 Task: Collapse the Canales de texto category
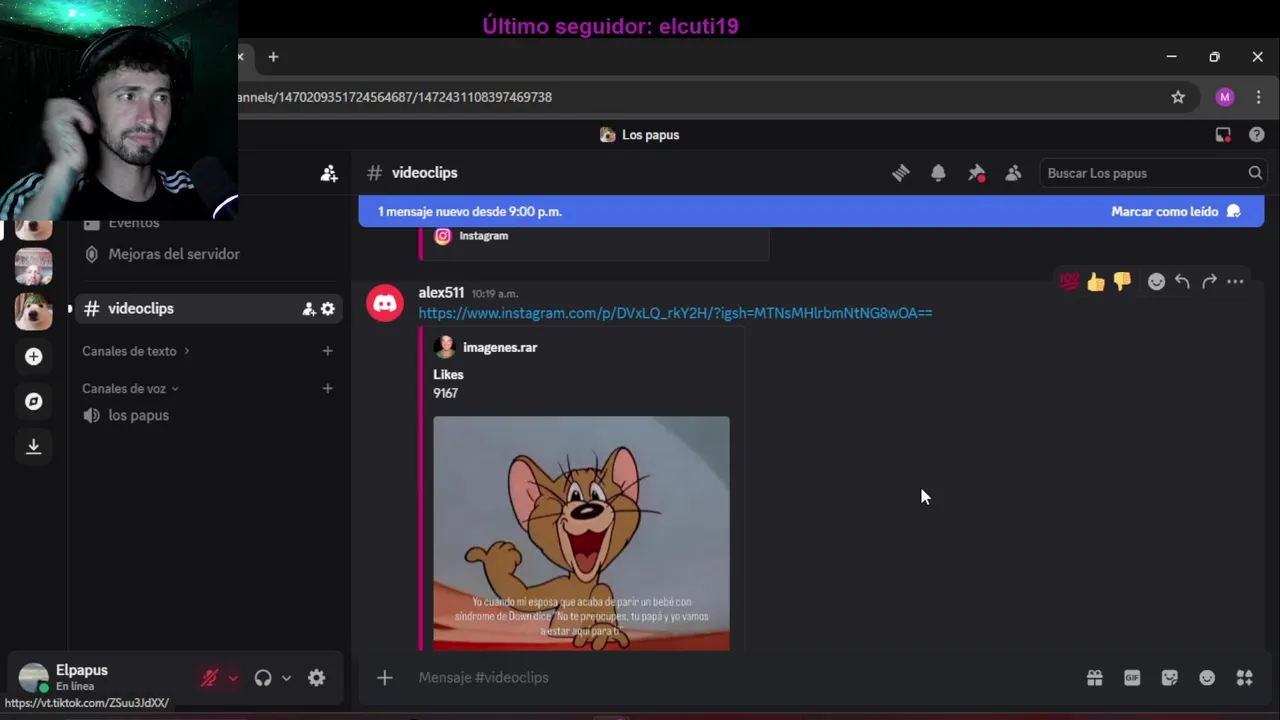(136, 351)
